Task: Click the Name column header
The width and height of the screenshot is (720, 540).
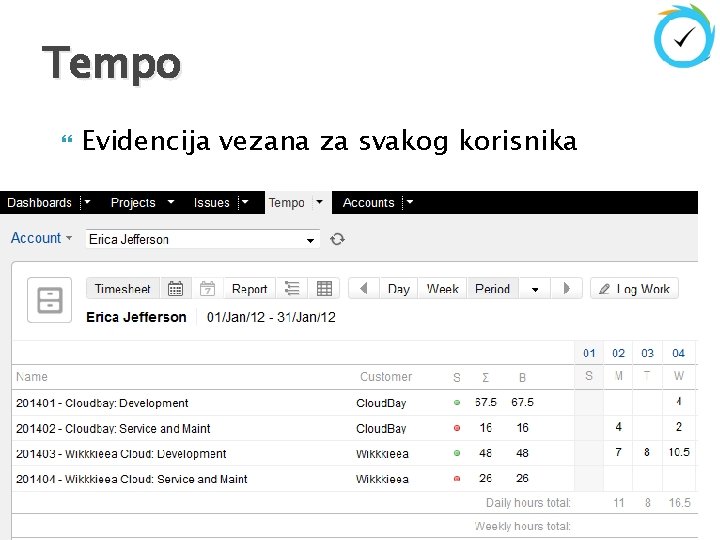Action: (x=32, y=377)
